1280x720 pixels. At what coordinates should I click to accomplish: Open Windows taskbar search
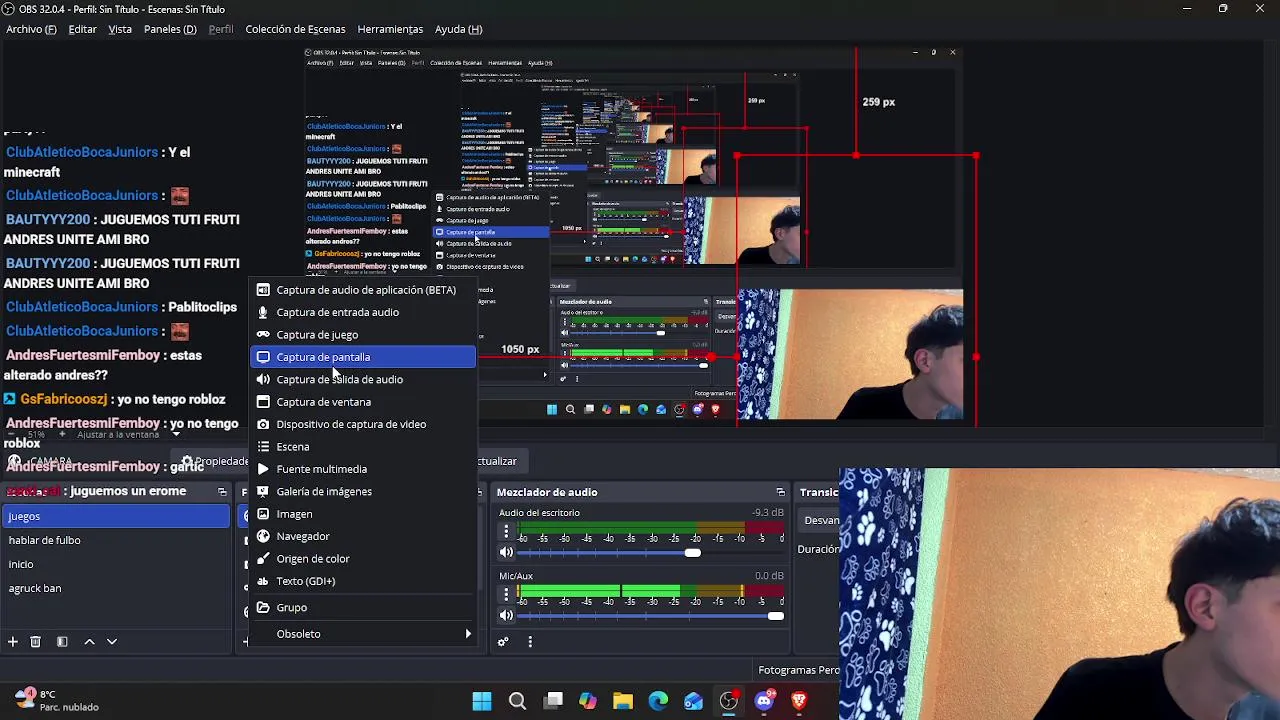[x=517, y=701]
